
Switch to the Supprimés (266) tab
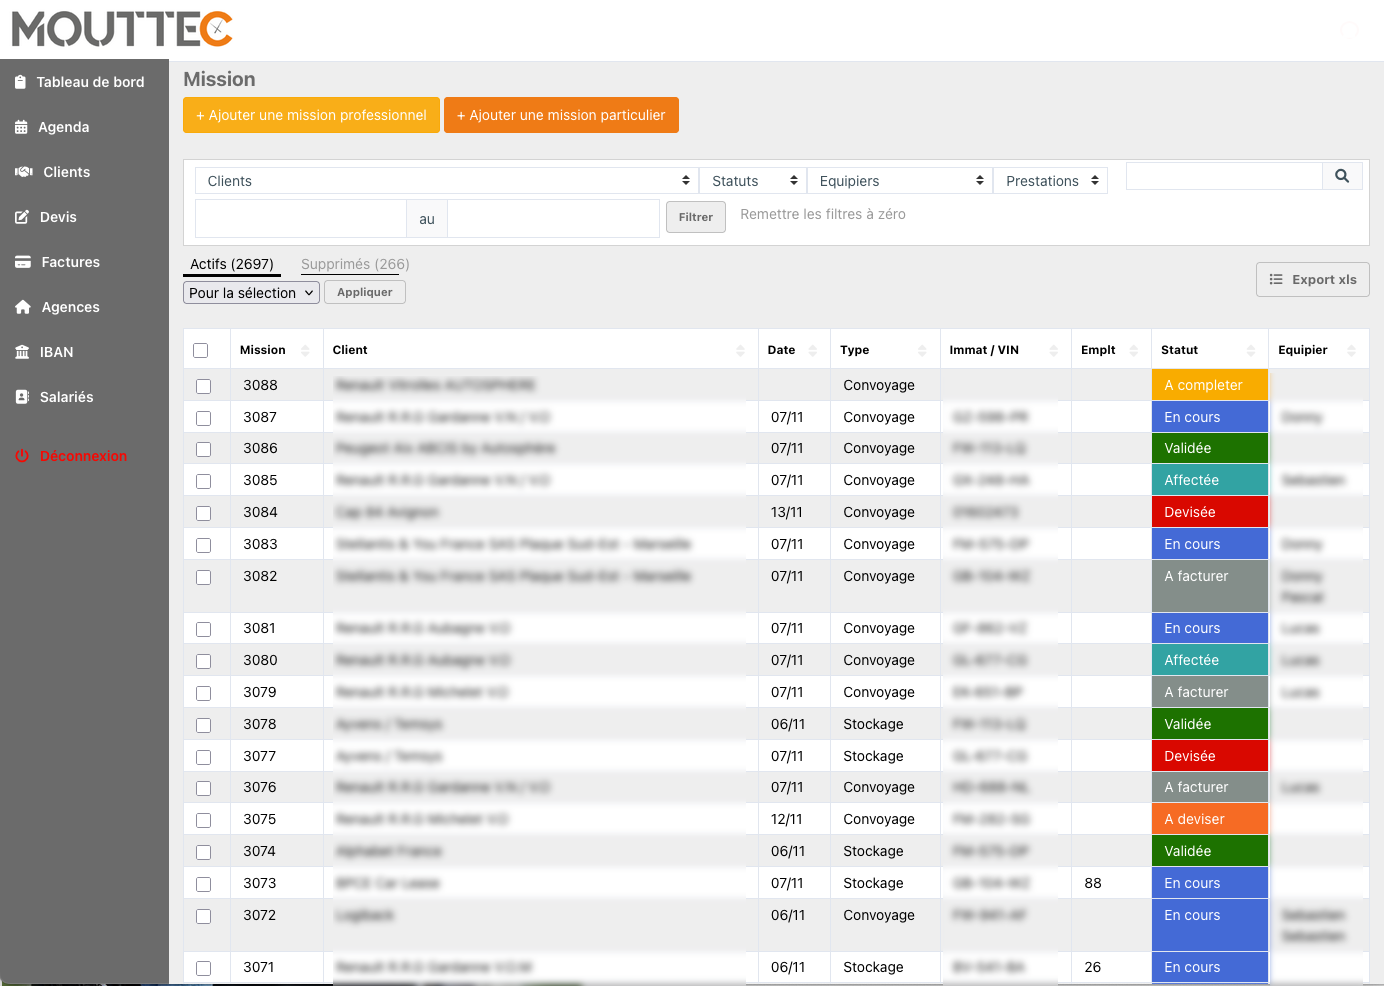[x=355, y=264]
